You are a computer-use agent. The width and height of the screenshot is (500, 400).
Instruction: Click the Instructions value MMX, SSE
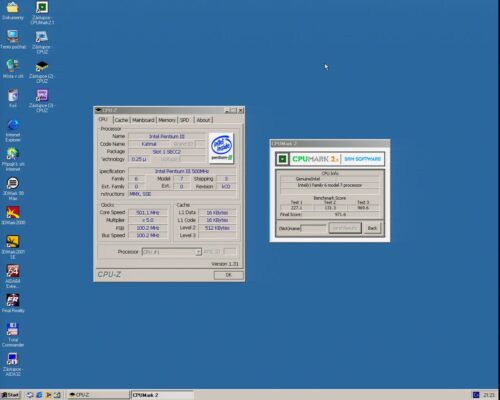point(182,194)
